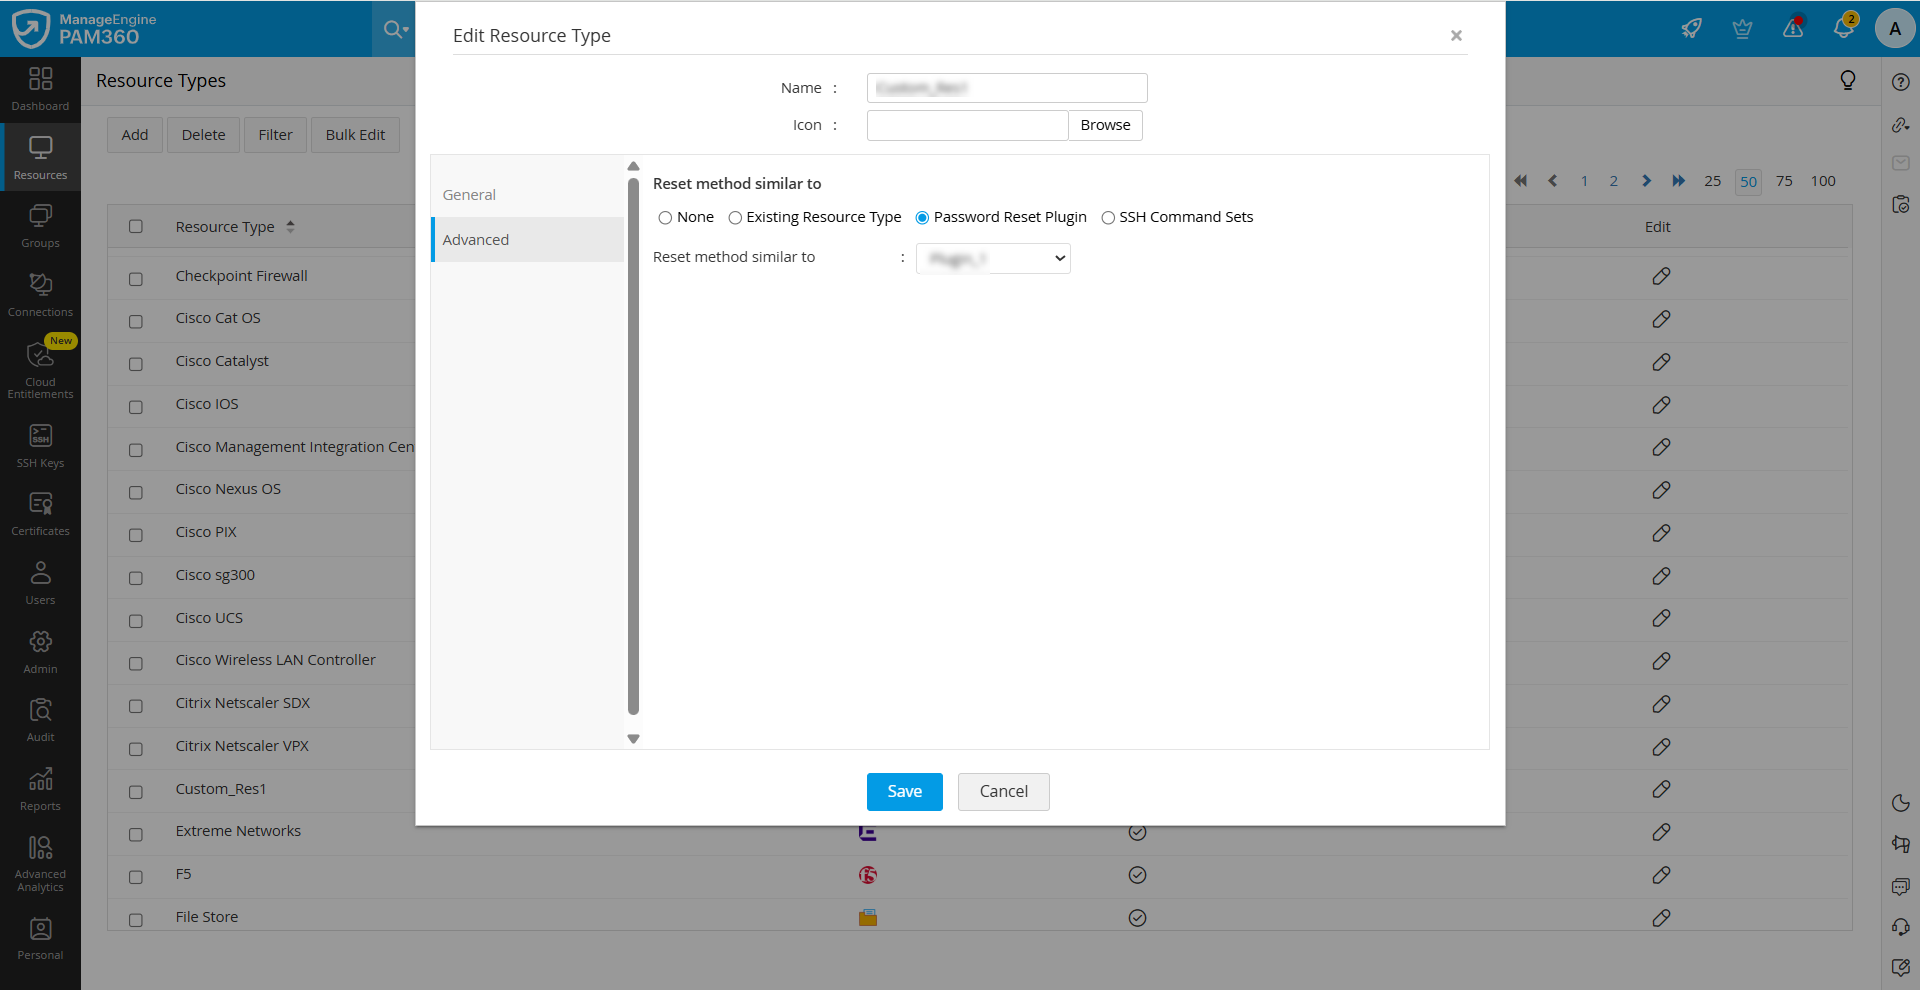Choose the None reset method option
The height and width of the screenshot is (990, 1920).
666,217
